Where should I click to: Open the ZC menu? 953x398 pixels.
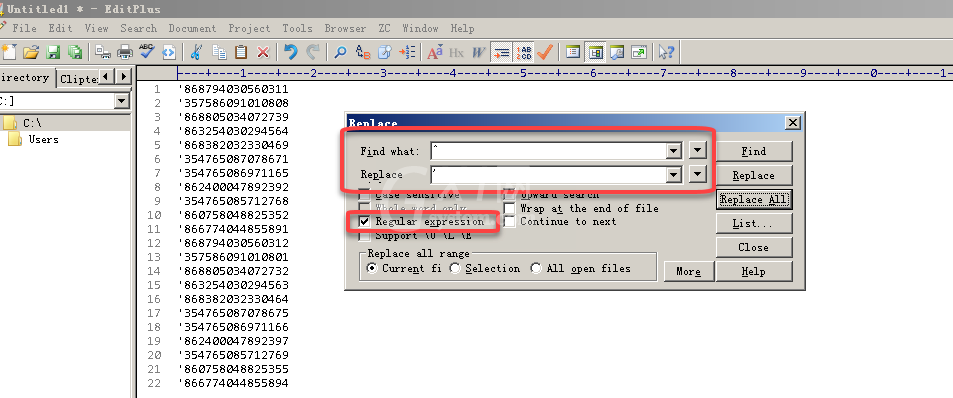coord(384,29)
